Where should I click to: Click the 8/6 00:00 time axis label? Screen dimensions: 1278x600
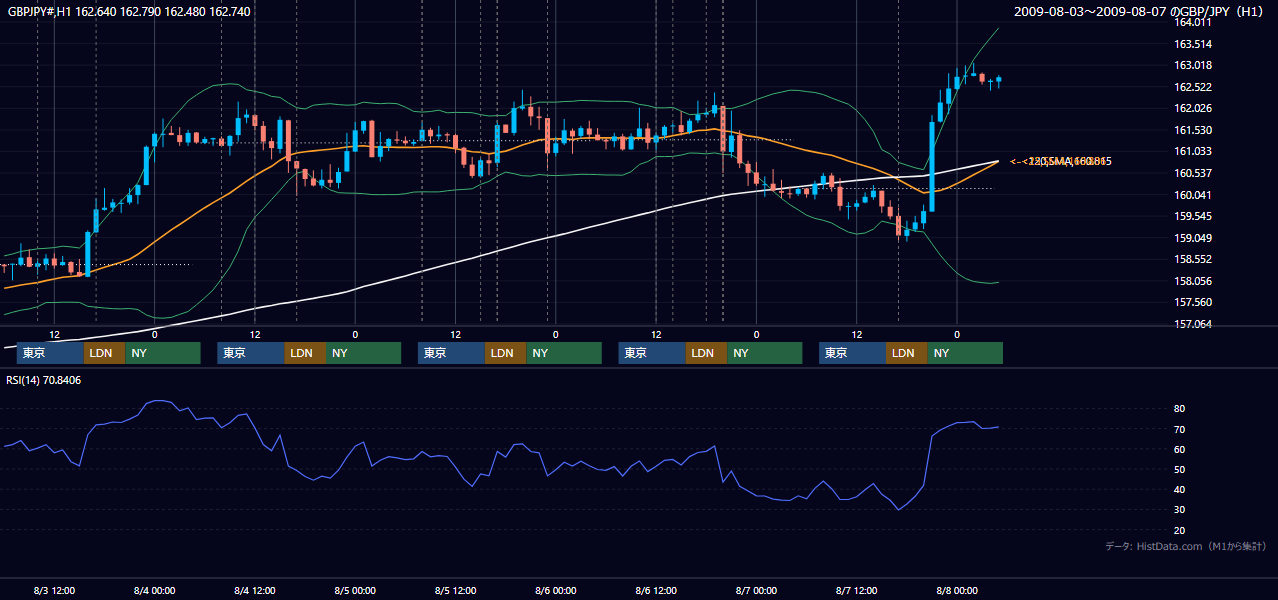click(555, 590)
